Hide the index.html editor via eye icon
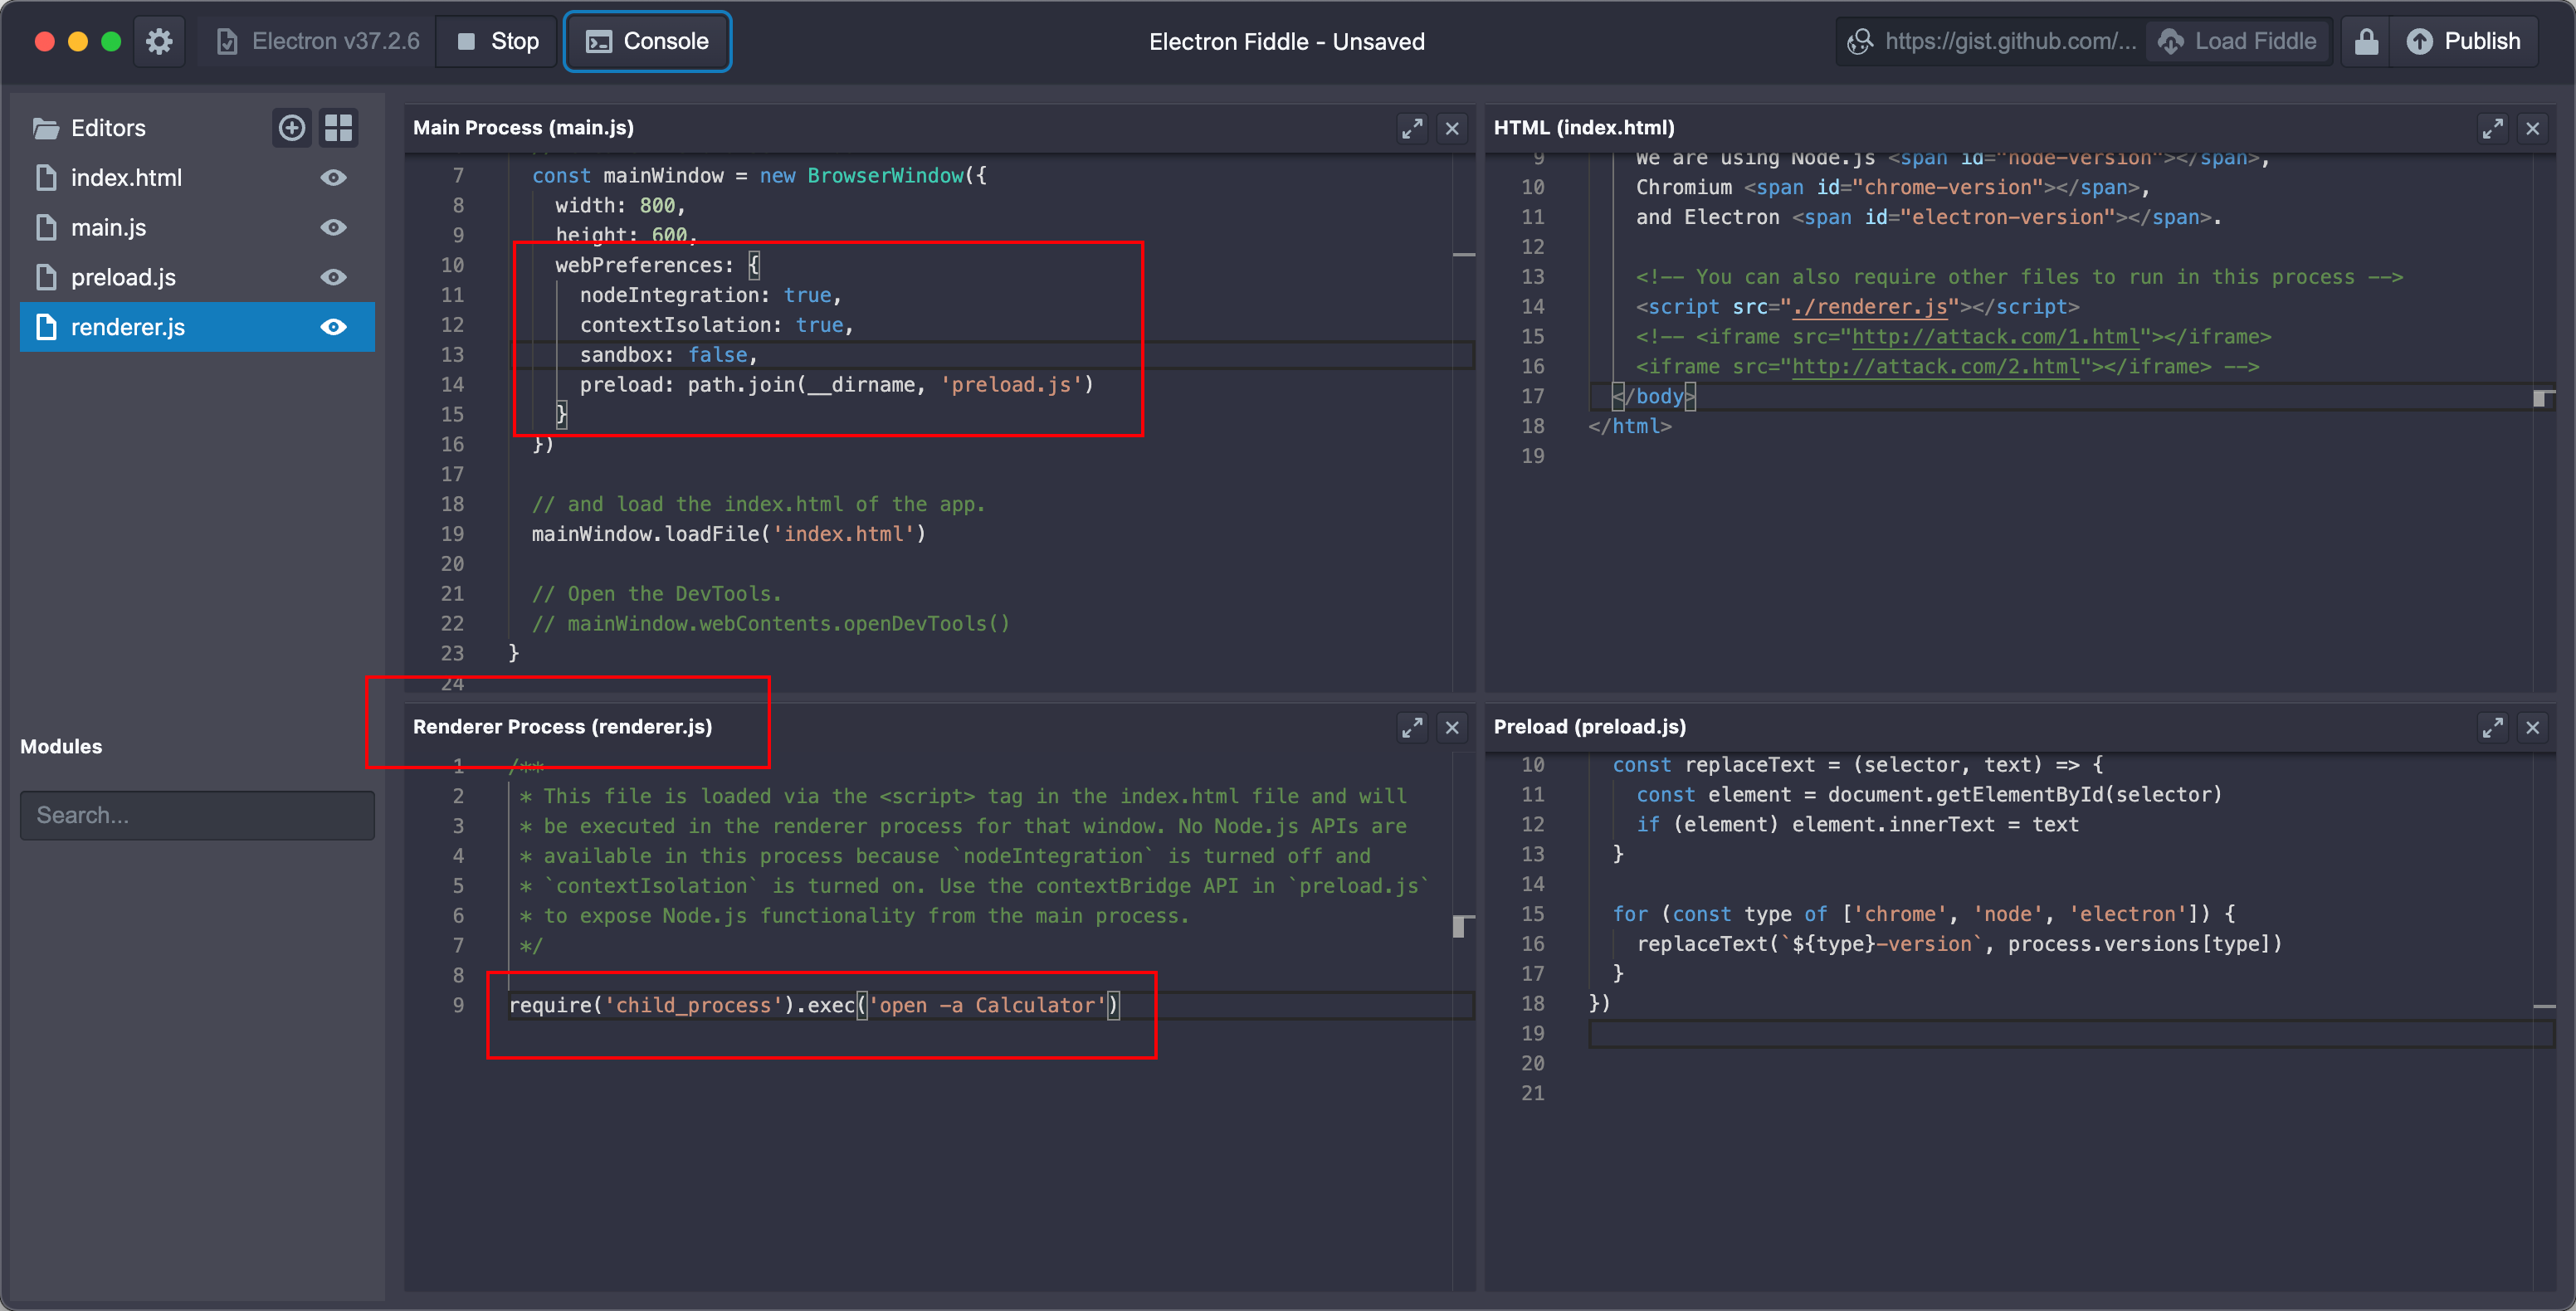2576x1311 pixels. 333,178
